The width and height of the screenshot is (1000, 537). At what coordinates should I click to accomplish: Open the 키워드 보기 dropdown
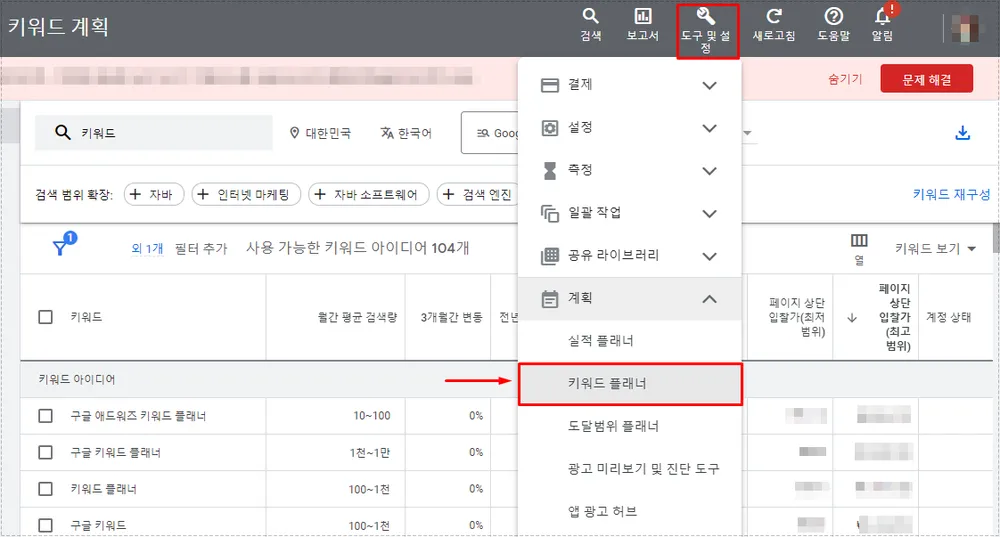coord(936,249)
